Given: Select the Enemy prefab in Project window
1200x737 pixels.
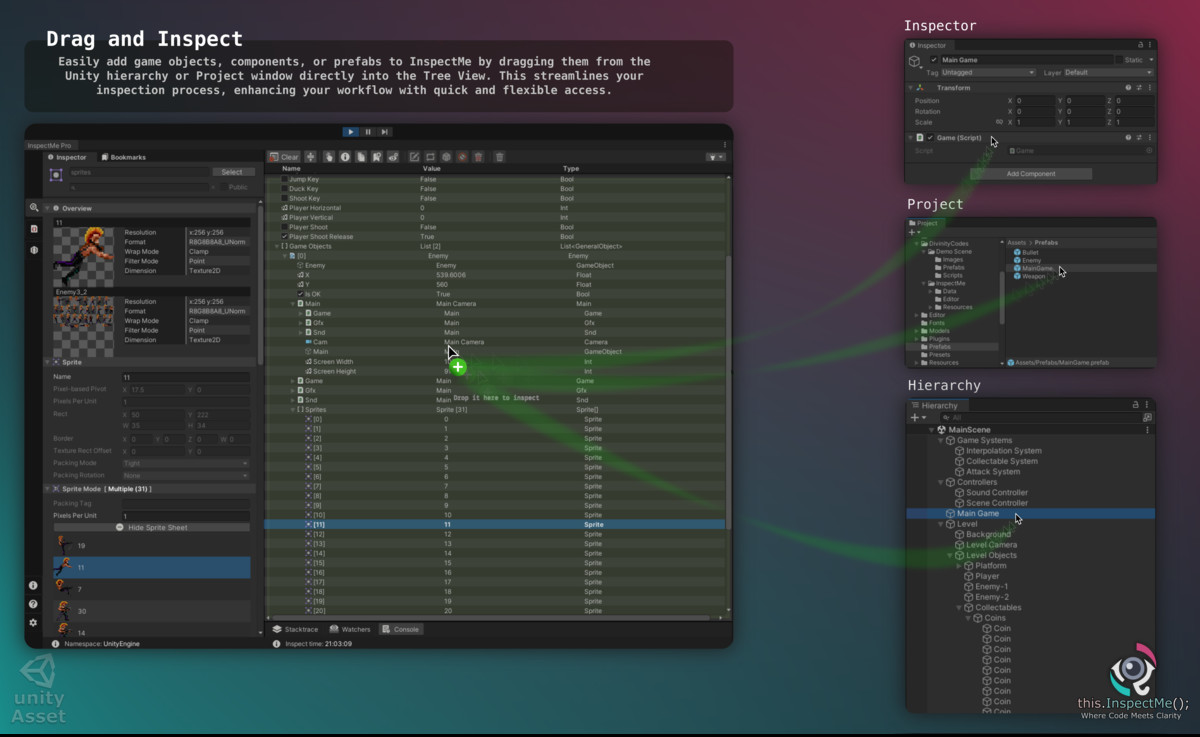Looking at the screenshot, I should [1028, 261].
